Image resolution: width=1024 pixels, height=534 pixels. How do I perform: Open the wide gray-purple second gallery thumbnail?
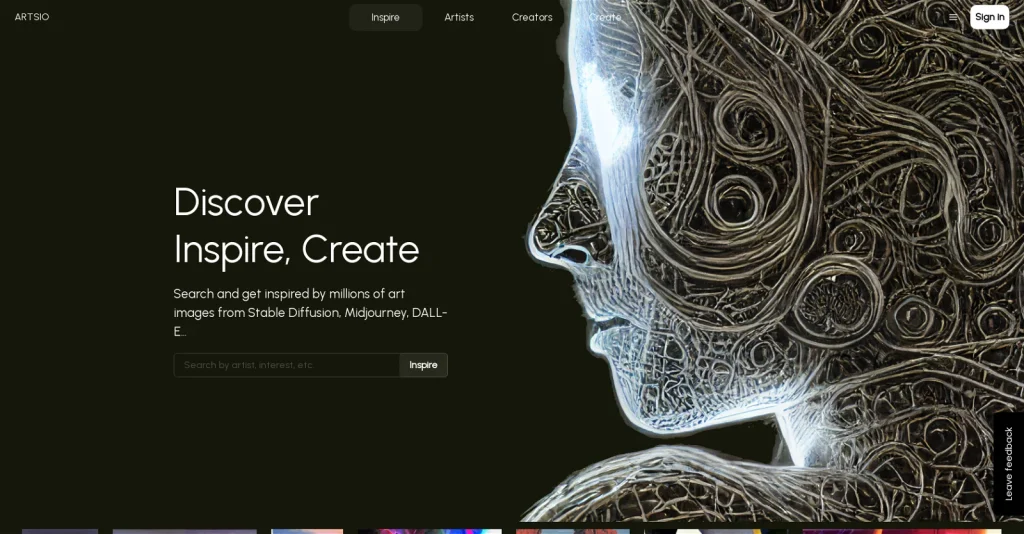(184, 531)
